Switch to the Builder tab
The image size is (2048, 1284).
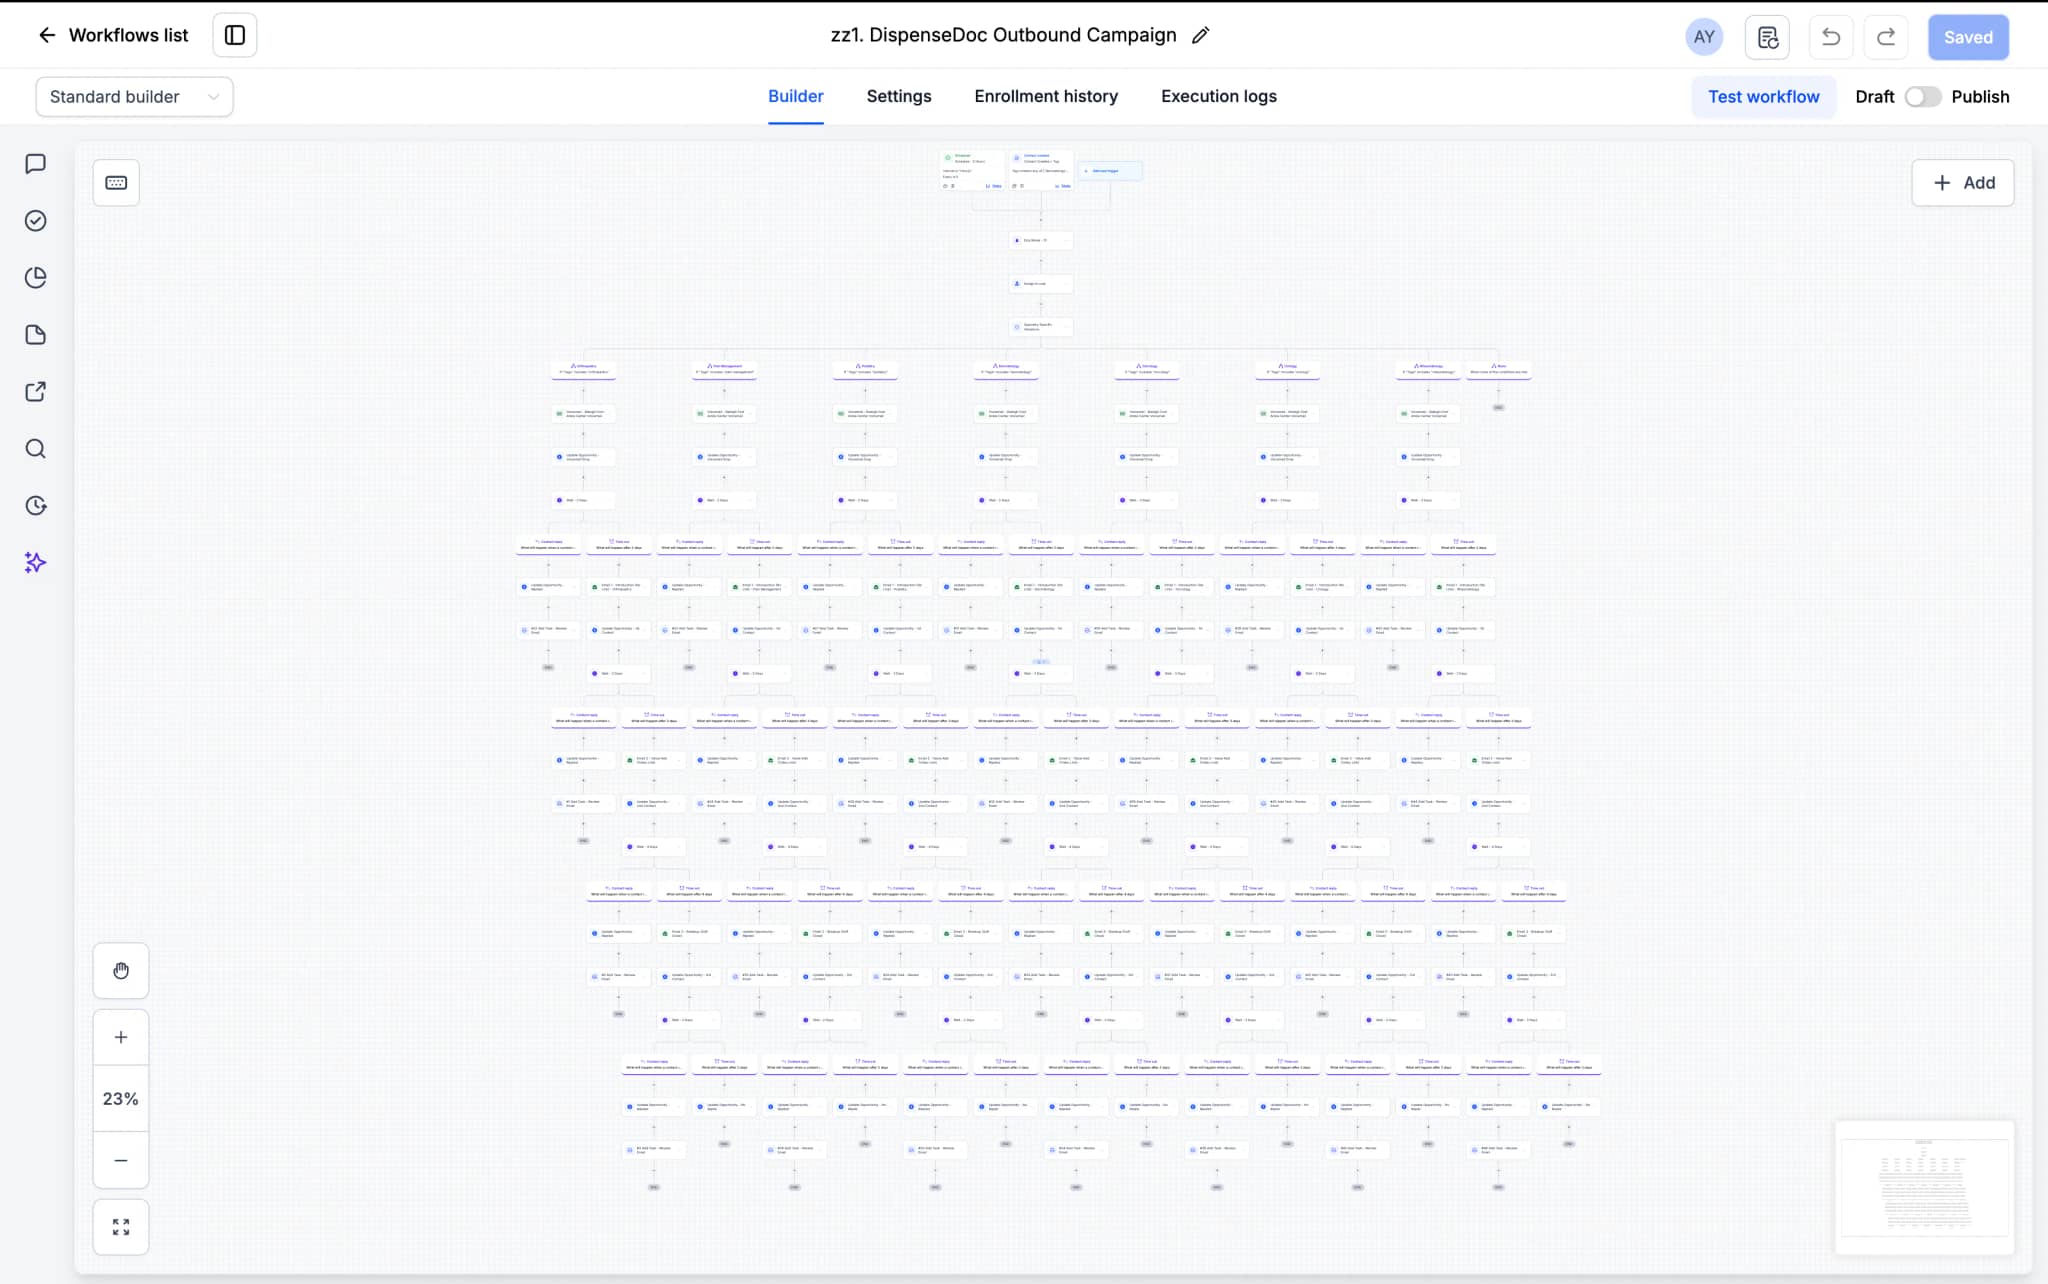pyautogui.click(x=796, y=97)
